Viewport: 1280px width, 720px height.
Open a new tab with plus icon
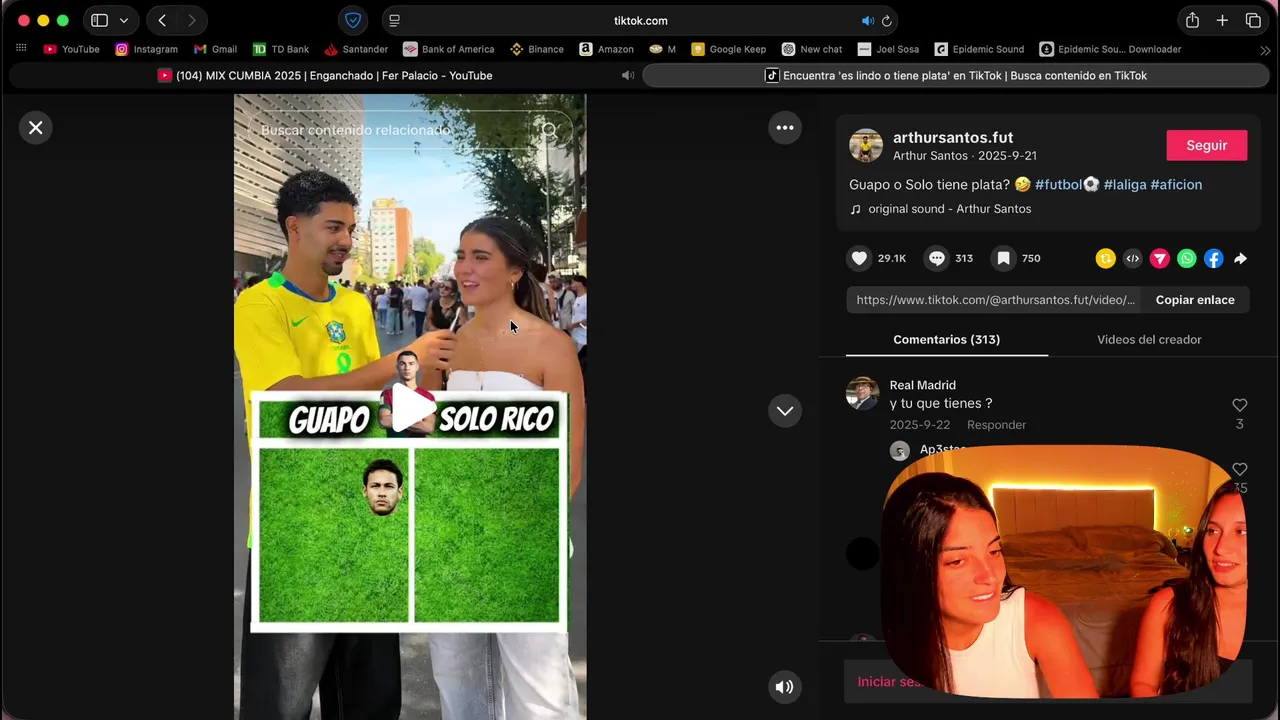(x=1222, y=20)
